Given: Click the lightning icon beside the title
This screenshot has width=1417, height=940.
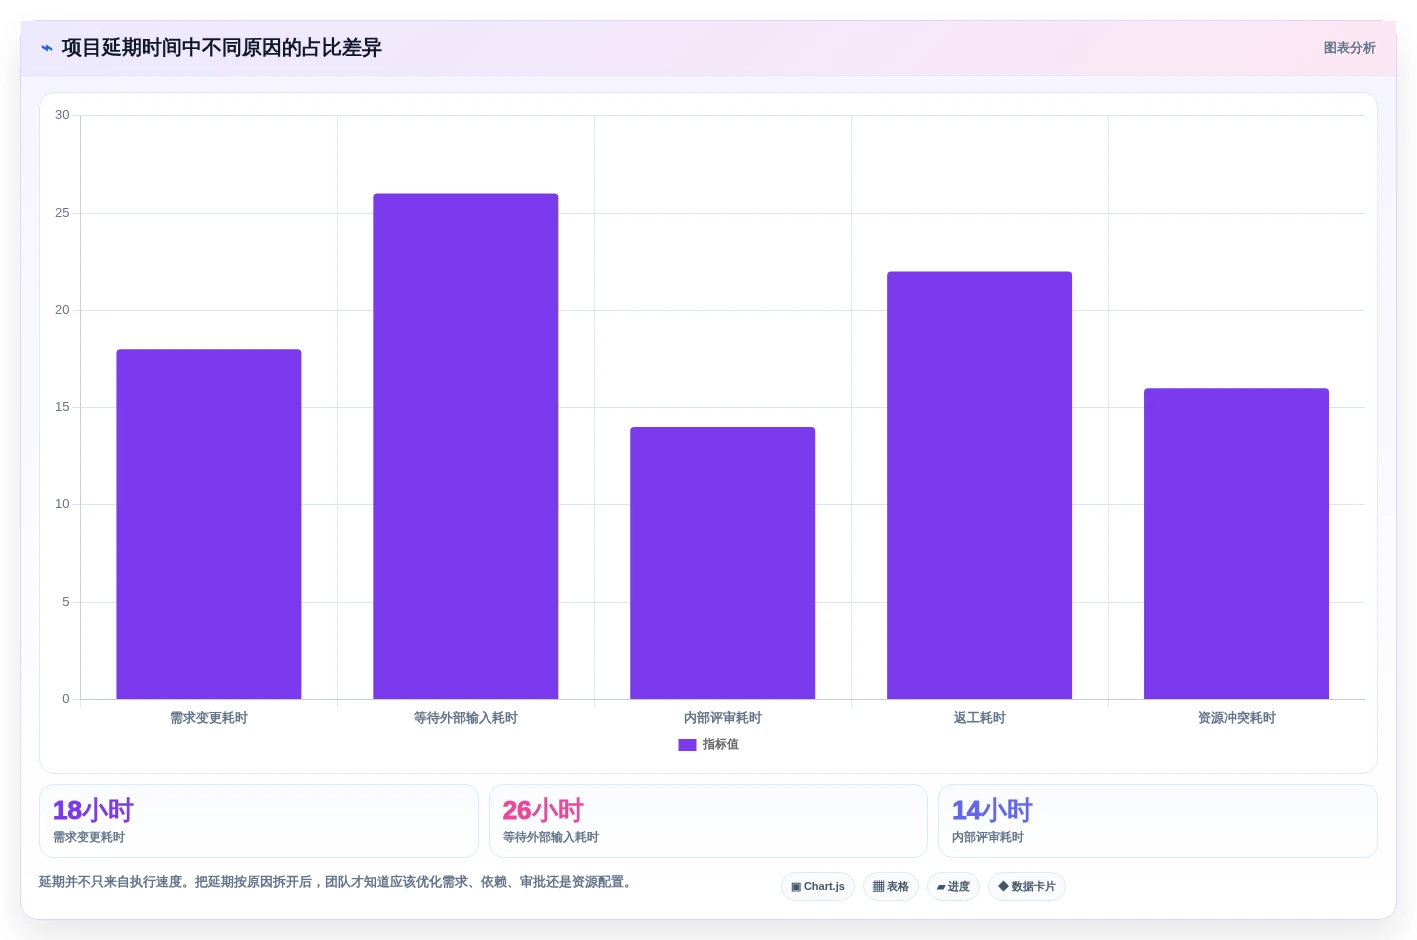Looking at the screenshot, I should [46, 48].
